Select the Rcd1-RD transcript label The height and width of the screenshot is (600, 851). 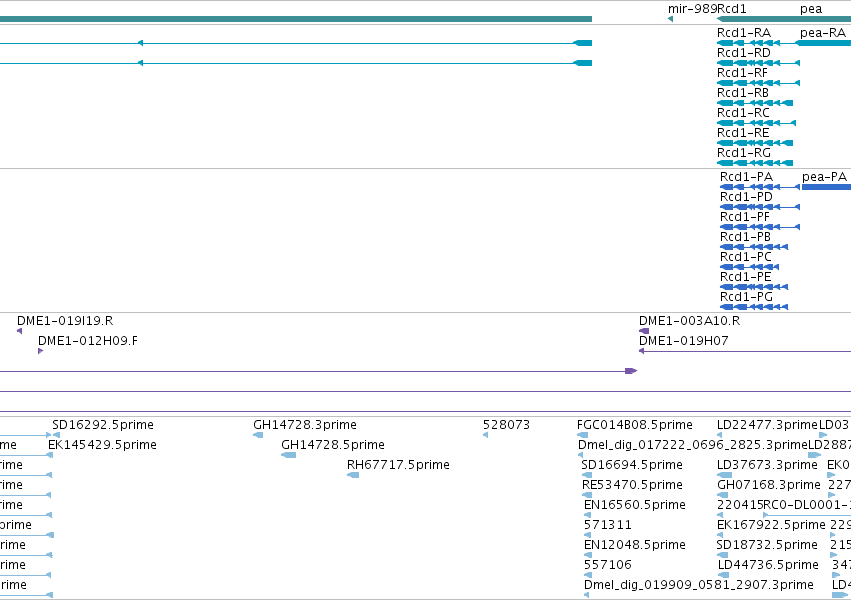point(744,53)
